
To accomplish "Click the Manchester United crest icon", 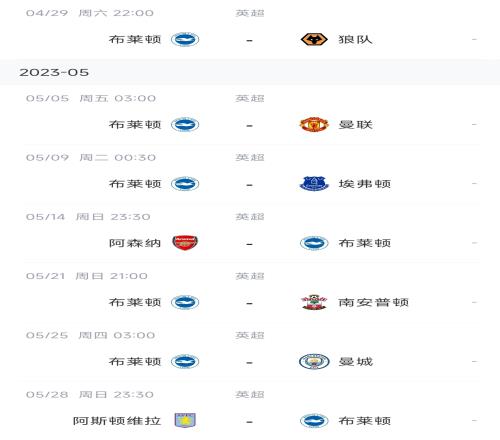I will coord(314,125).
